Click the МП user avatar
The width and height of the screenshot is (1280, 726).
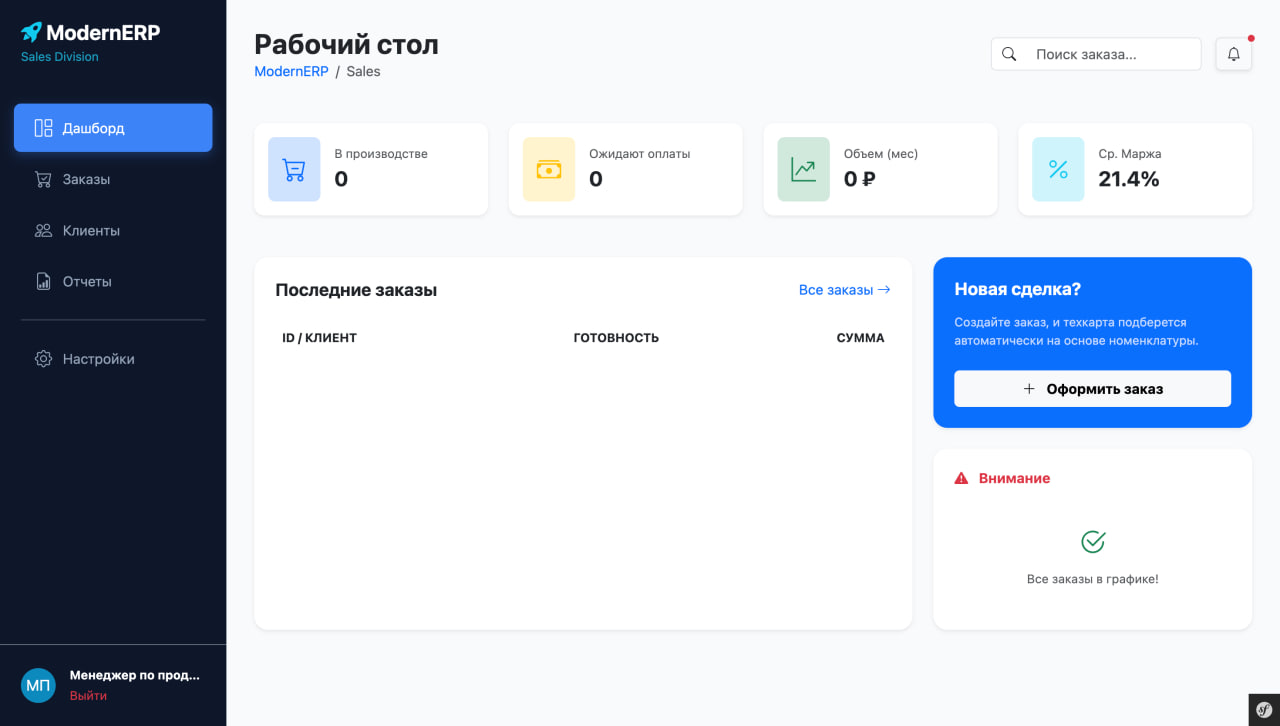38,685
